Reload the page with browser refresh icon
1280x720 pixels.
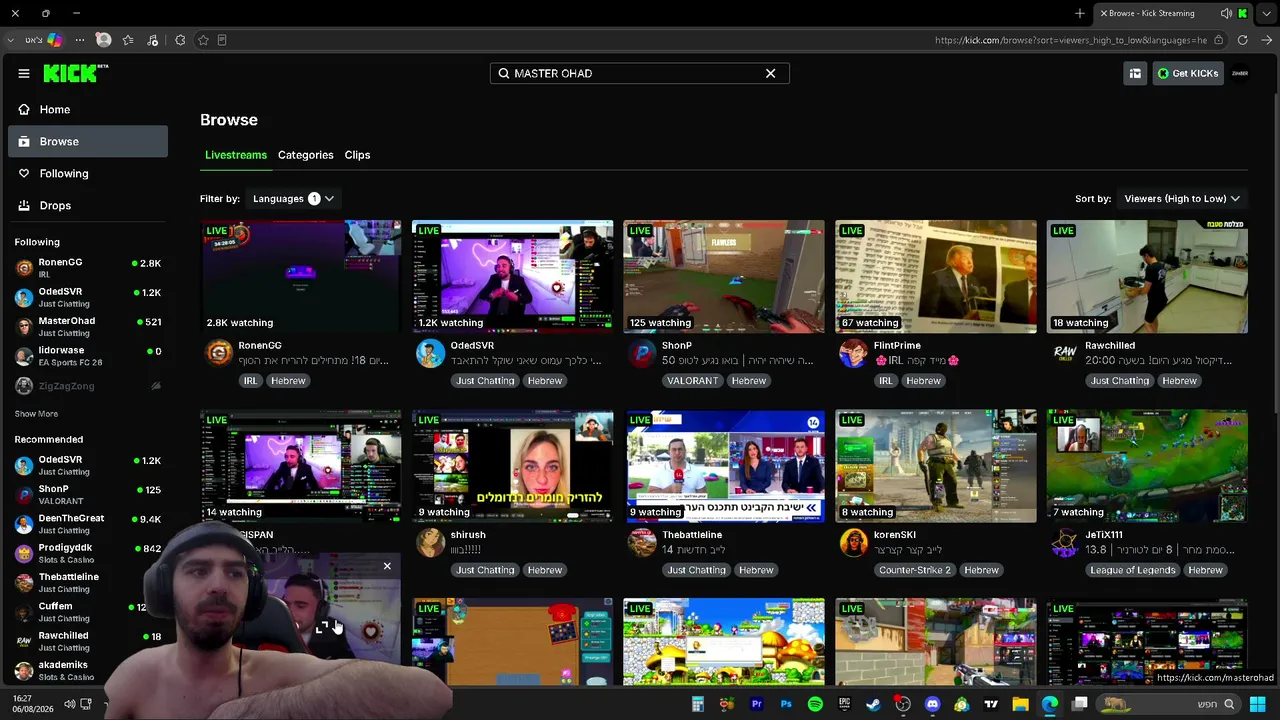(1243, 40)
